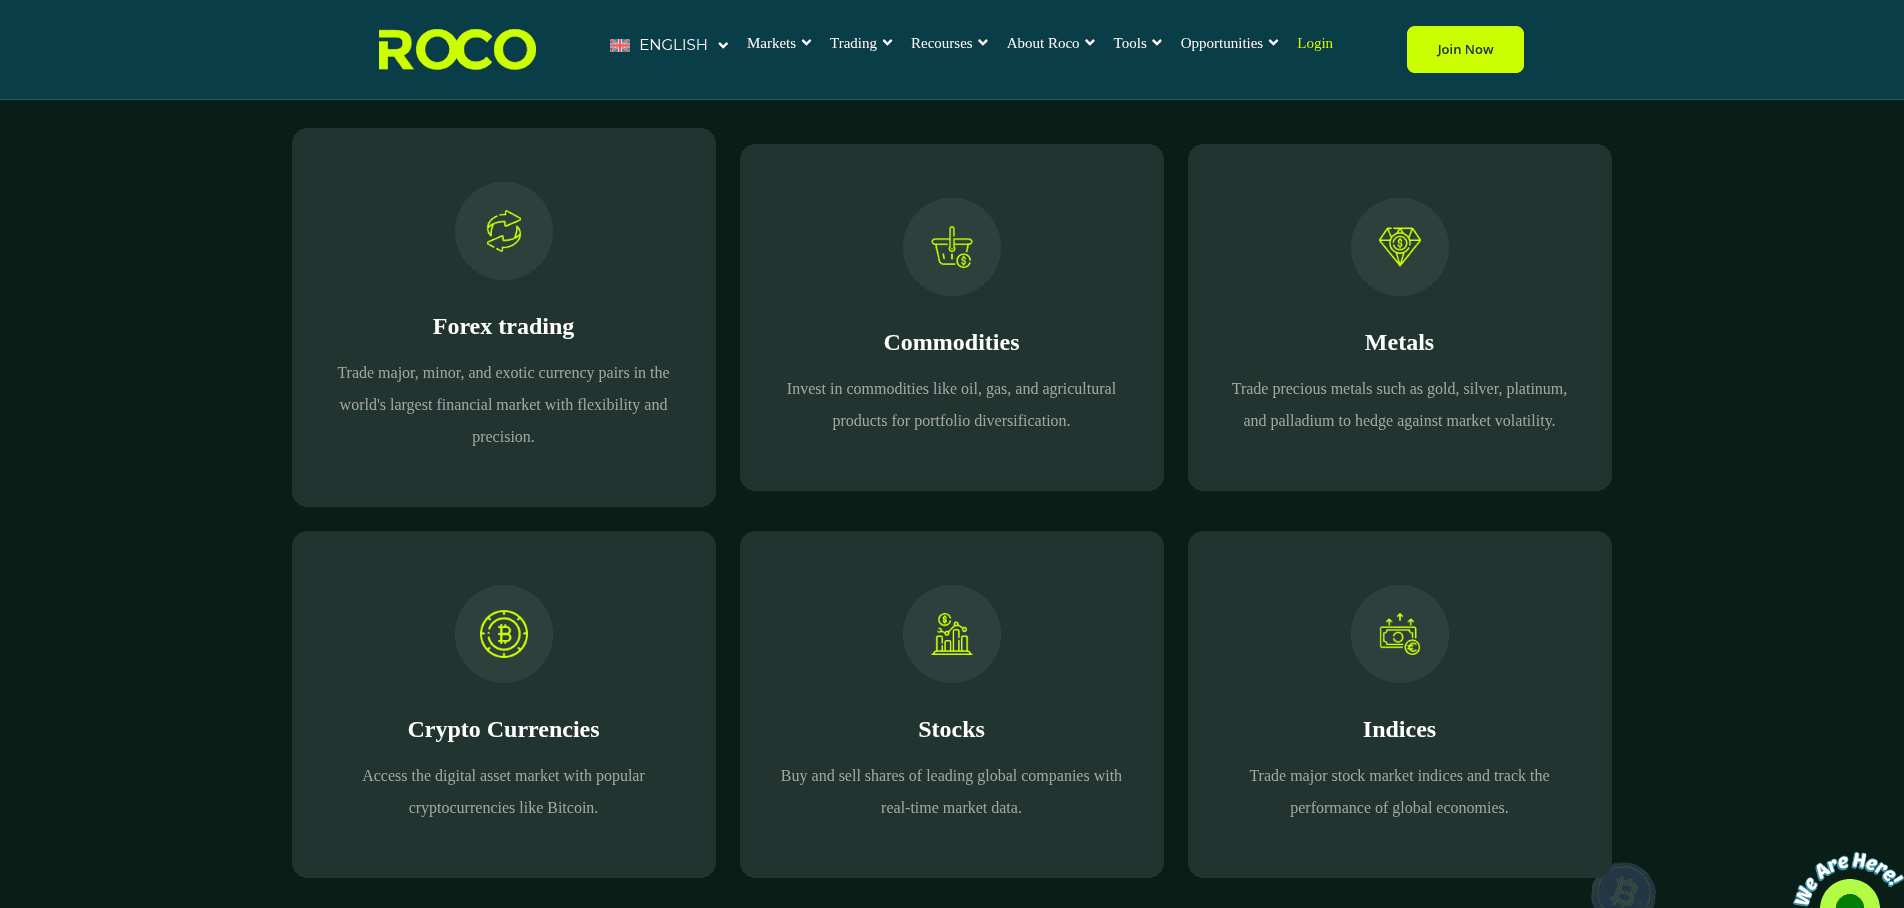The height and width of the screenshot is (908, 1904).
Task: Select the Metals information card
Action: click(1399, 317)
